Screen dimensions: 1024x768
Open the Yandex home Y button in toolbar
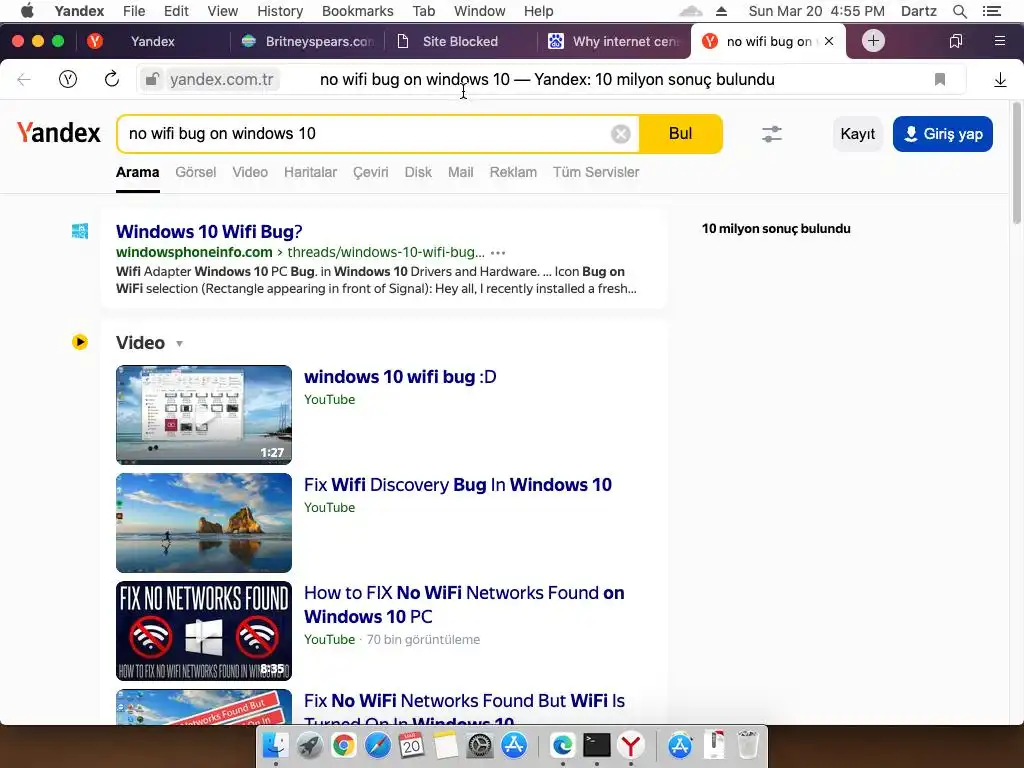click(x=68, y=80)
